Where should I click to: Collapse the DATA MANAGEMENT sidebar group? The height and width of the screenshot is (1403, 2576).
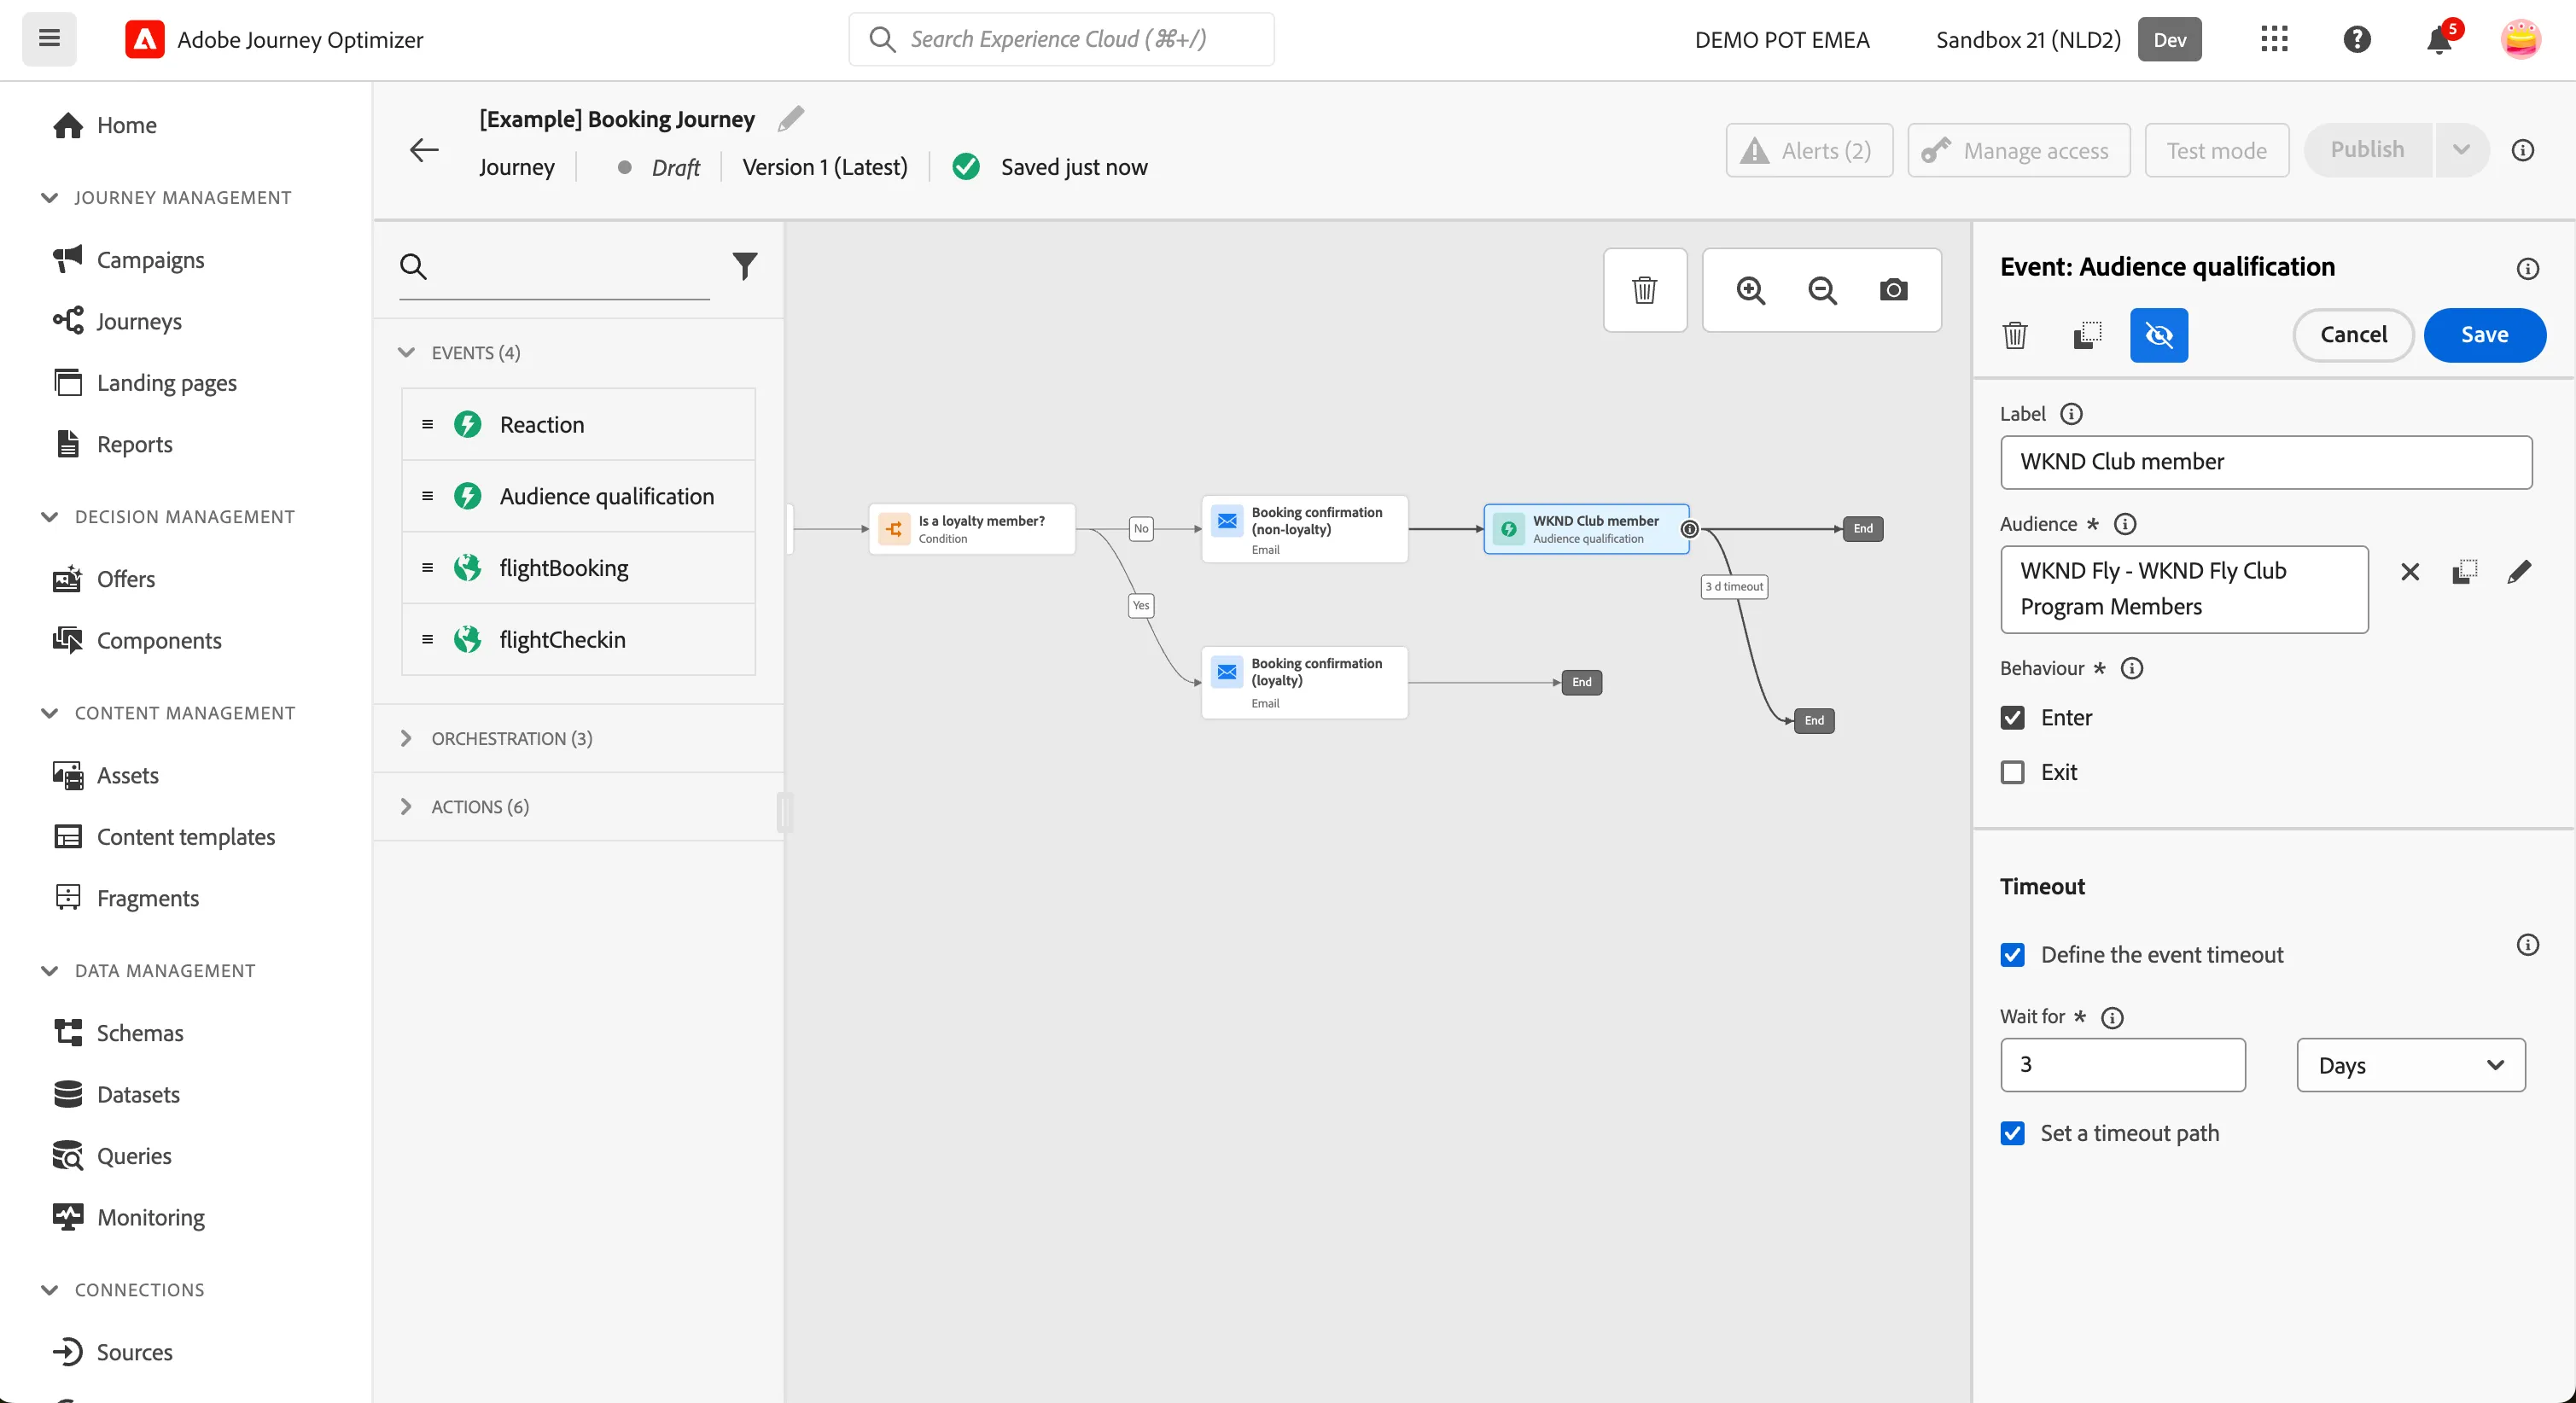(49, 970)
